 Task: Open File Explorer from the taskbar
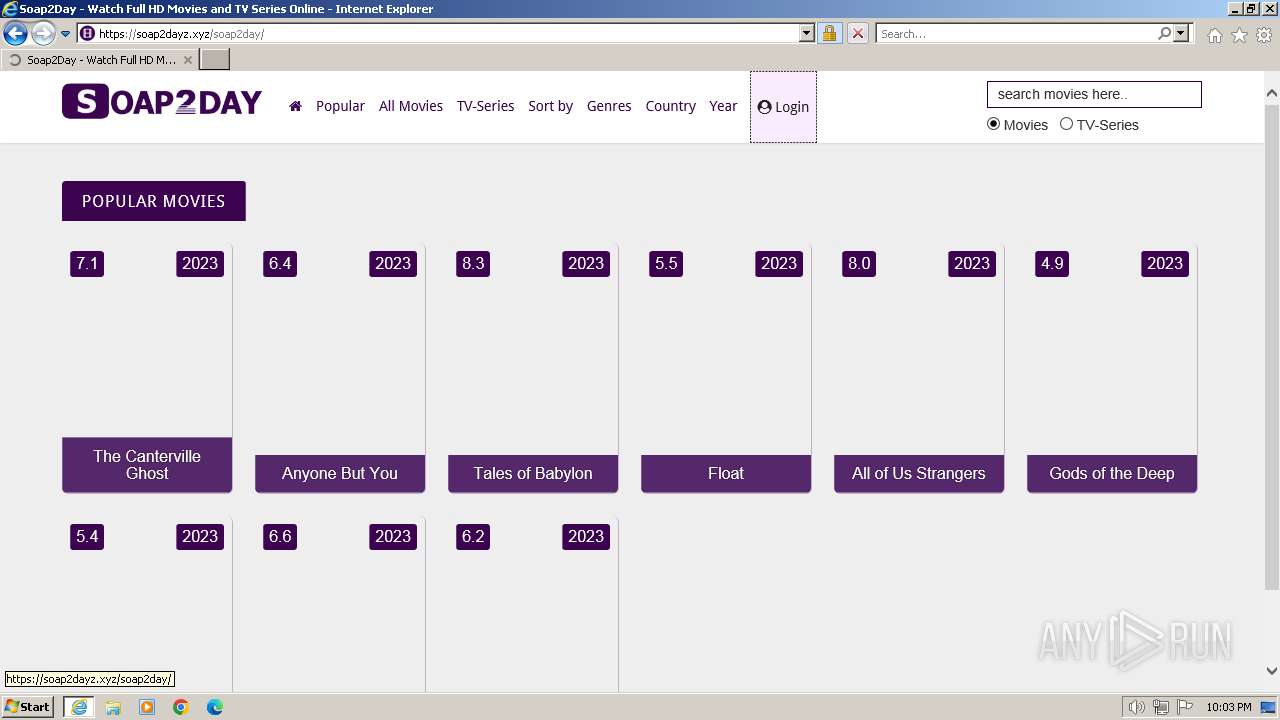point(113,707)
